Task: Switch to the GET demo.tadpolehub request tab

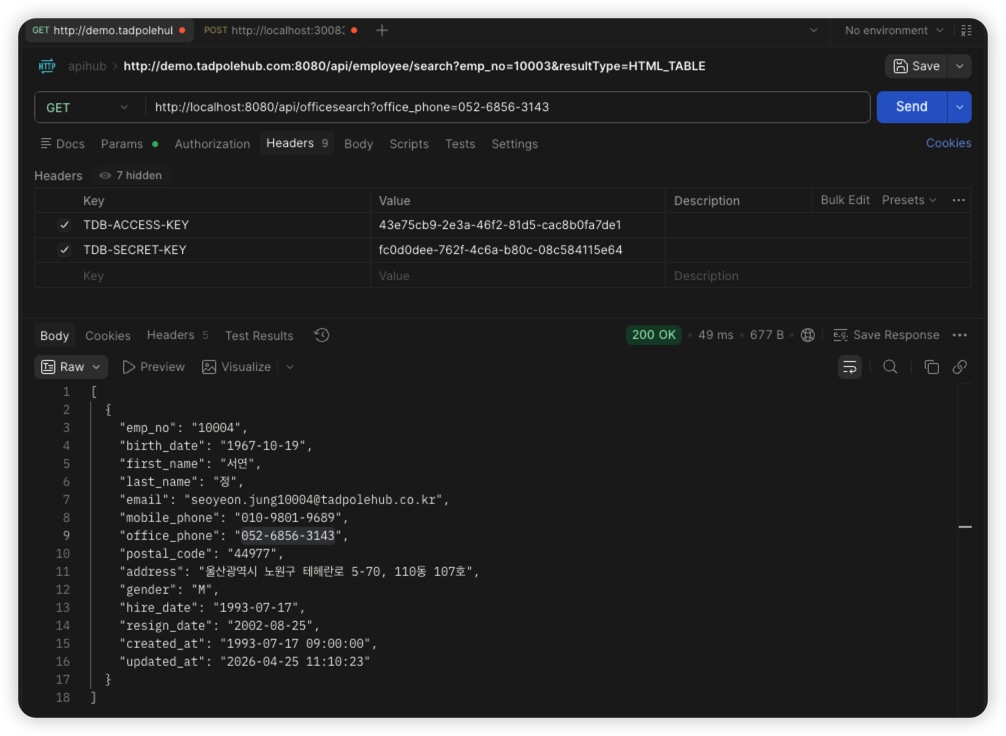Action: [109, 30]
